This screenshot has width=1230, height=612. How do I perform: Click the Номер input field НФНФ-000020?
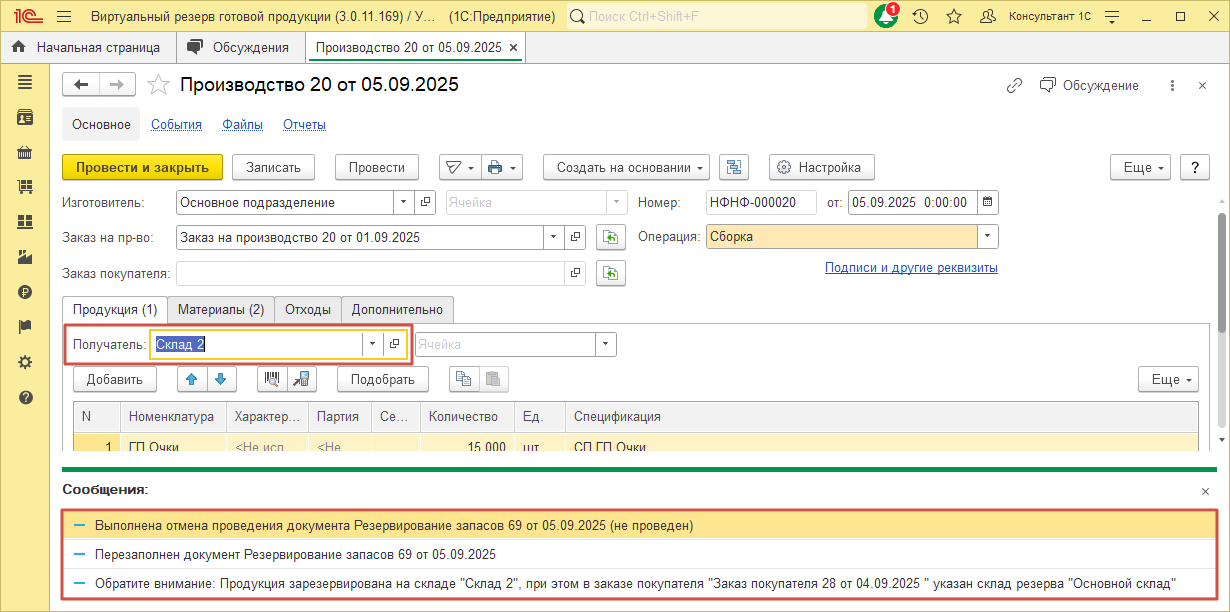[760, 202]
